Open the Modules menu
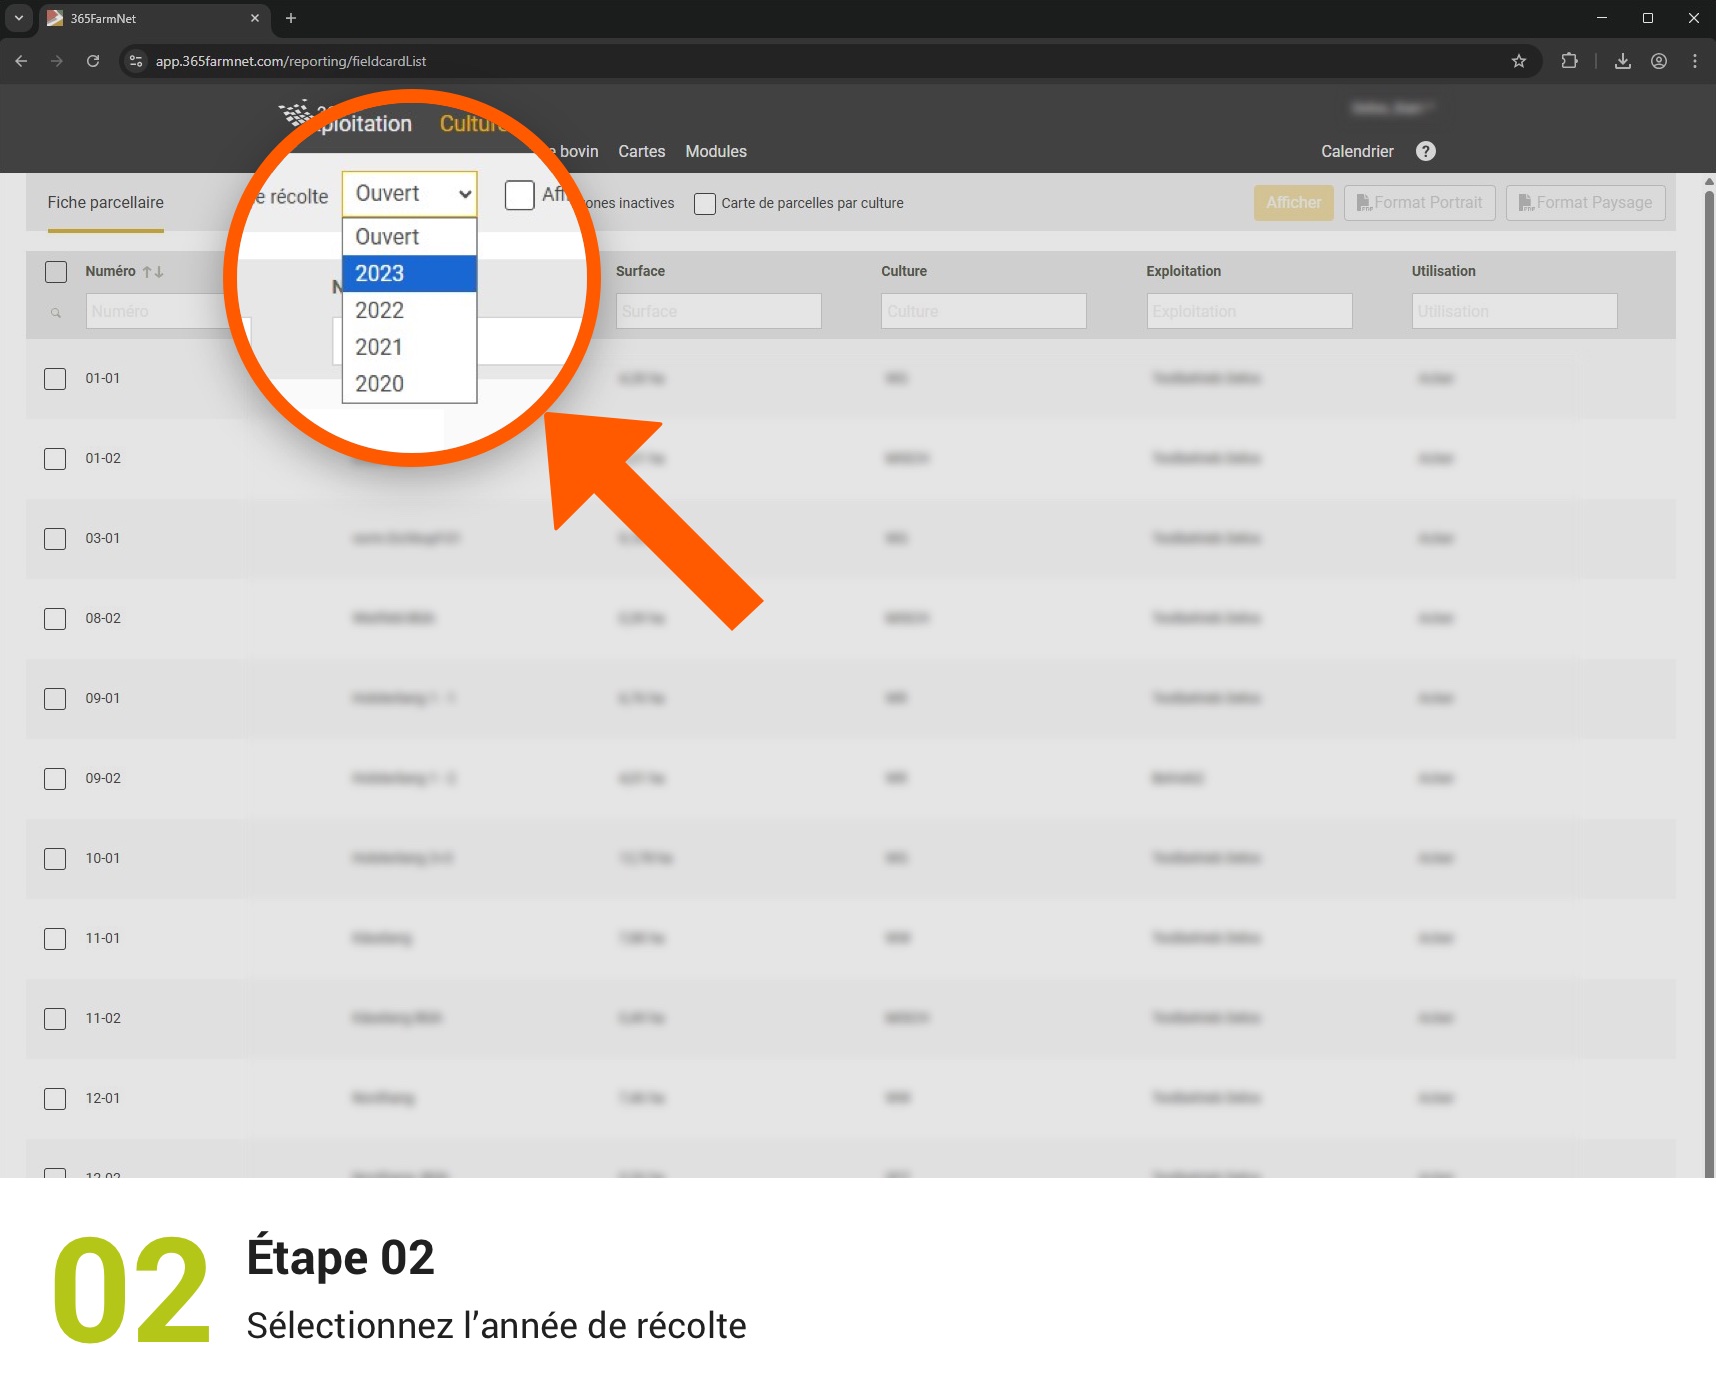 716,151
